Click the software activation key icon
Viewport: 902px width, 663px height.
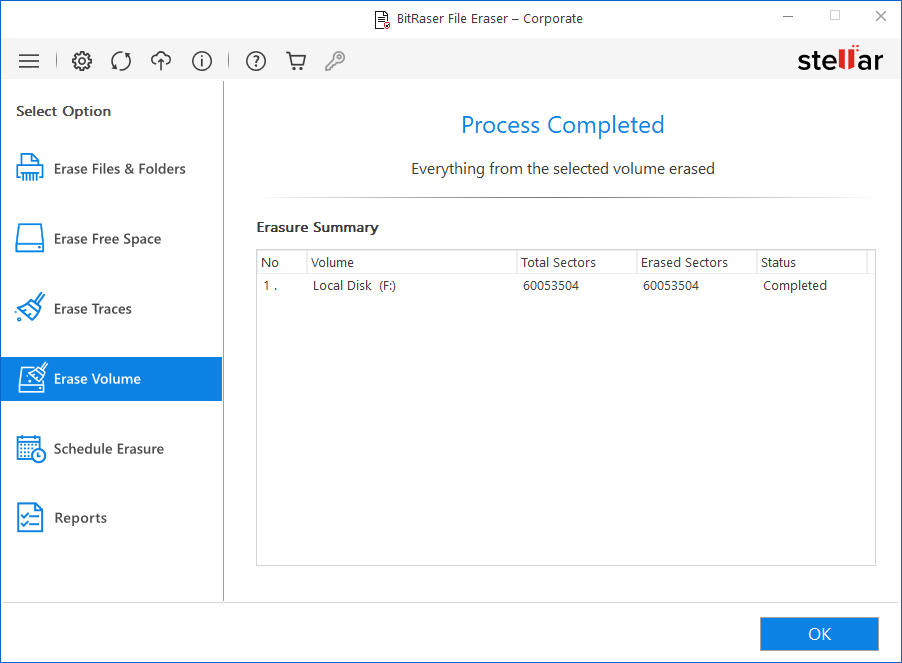coord(335,60)
